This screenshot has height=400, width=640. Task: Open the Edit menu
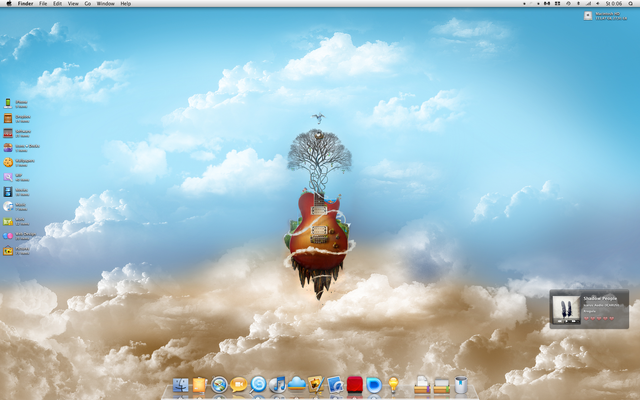point(58,3)
